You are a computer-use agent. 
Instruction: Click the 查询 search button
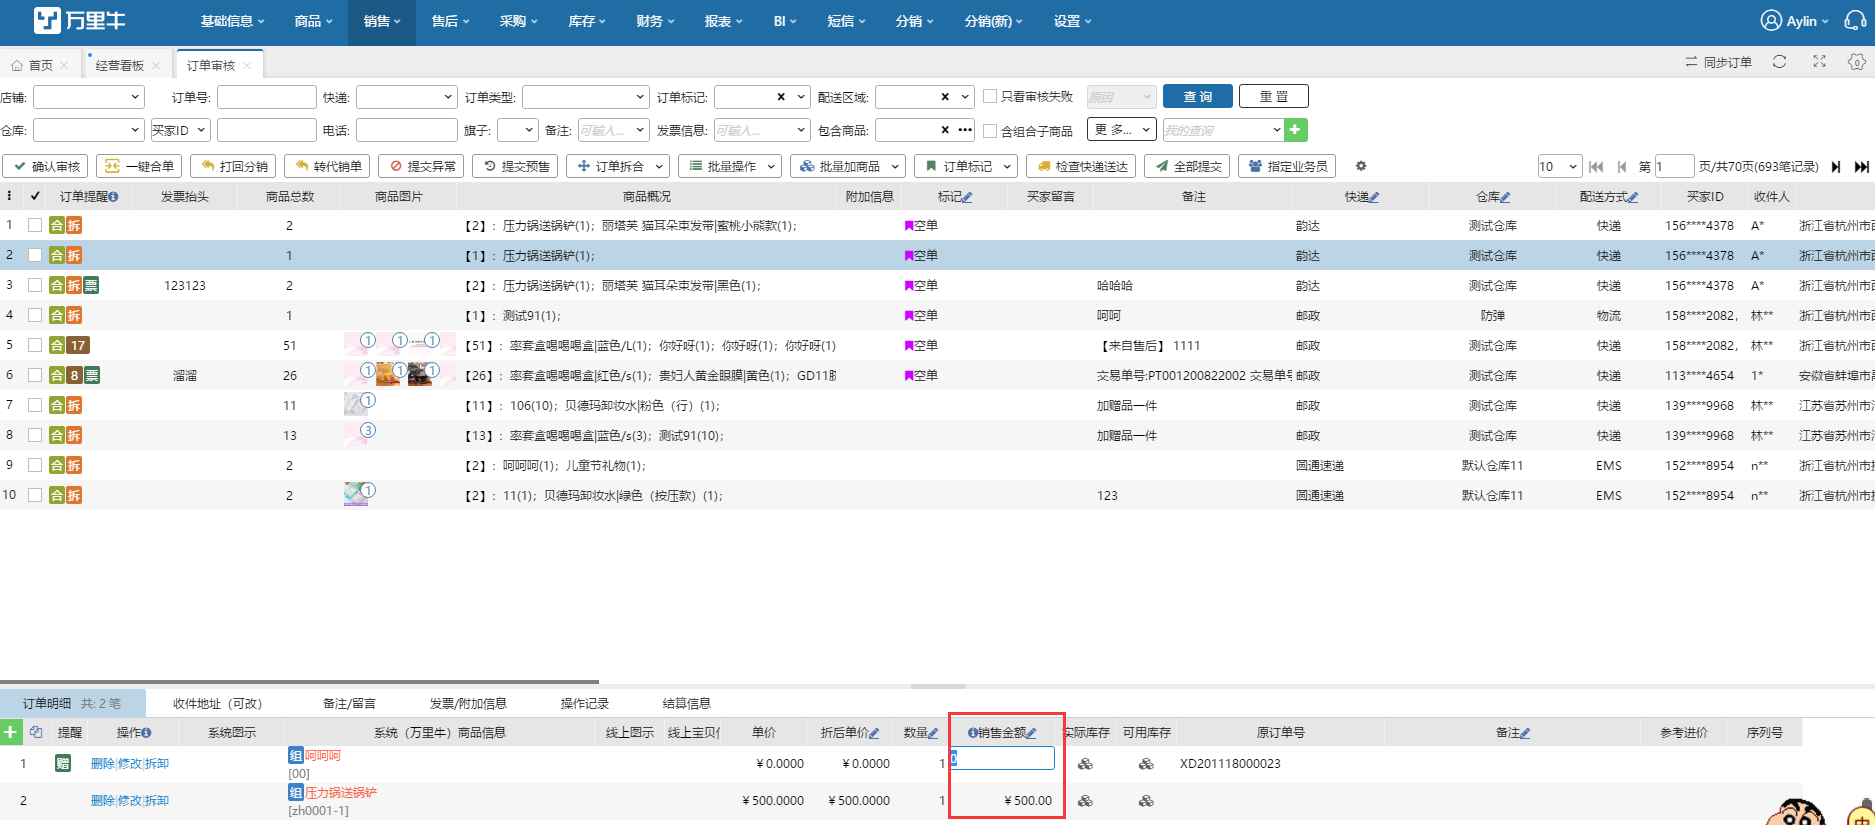pos(1198,96)
